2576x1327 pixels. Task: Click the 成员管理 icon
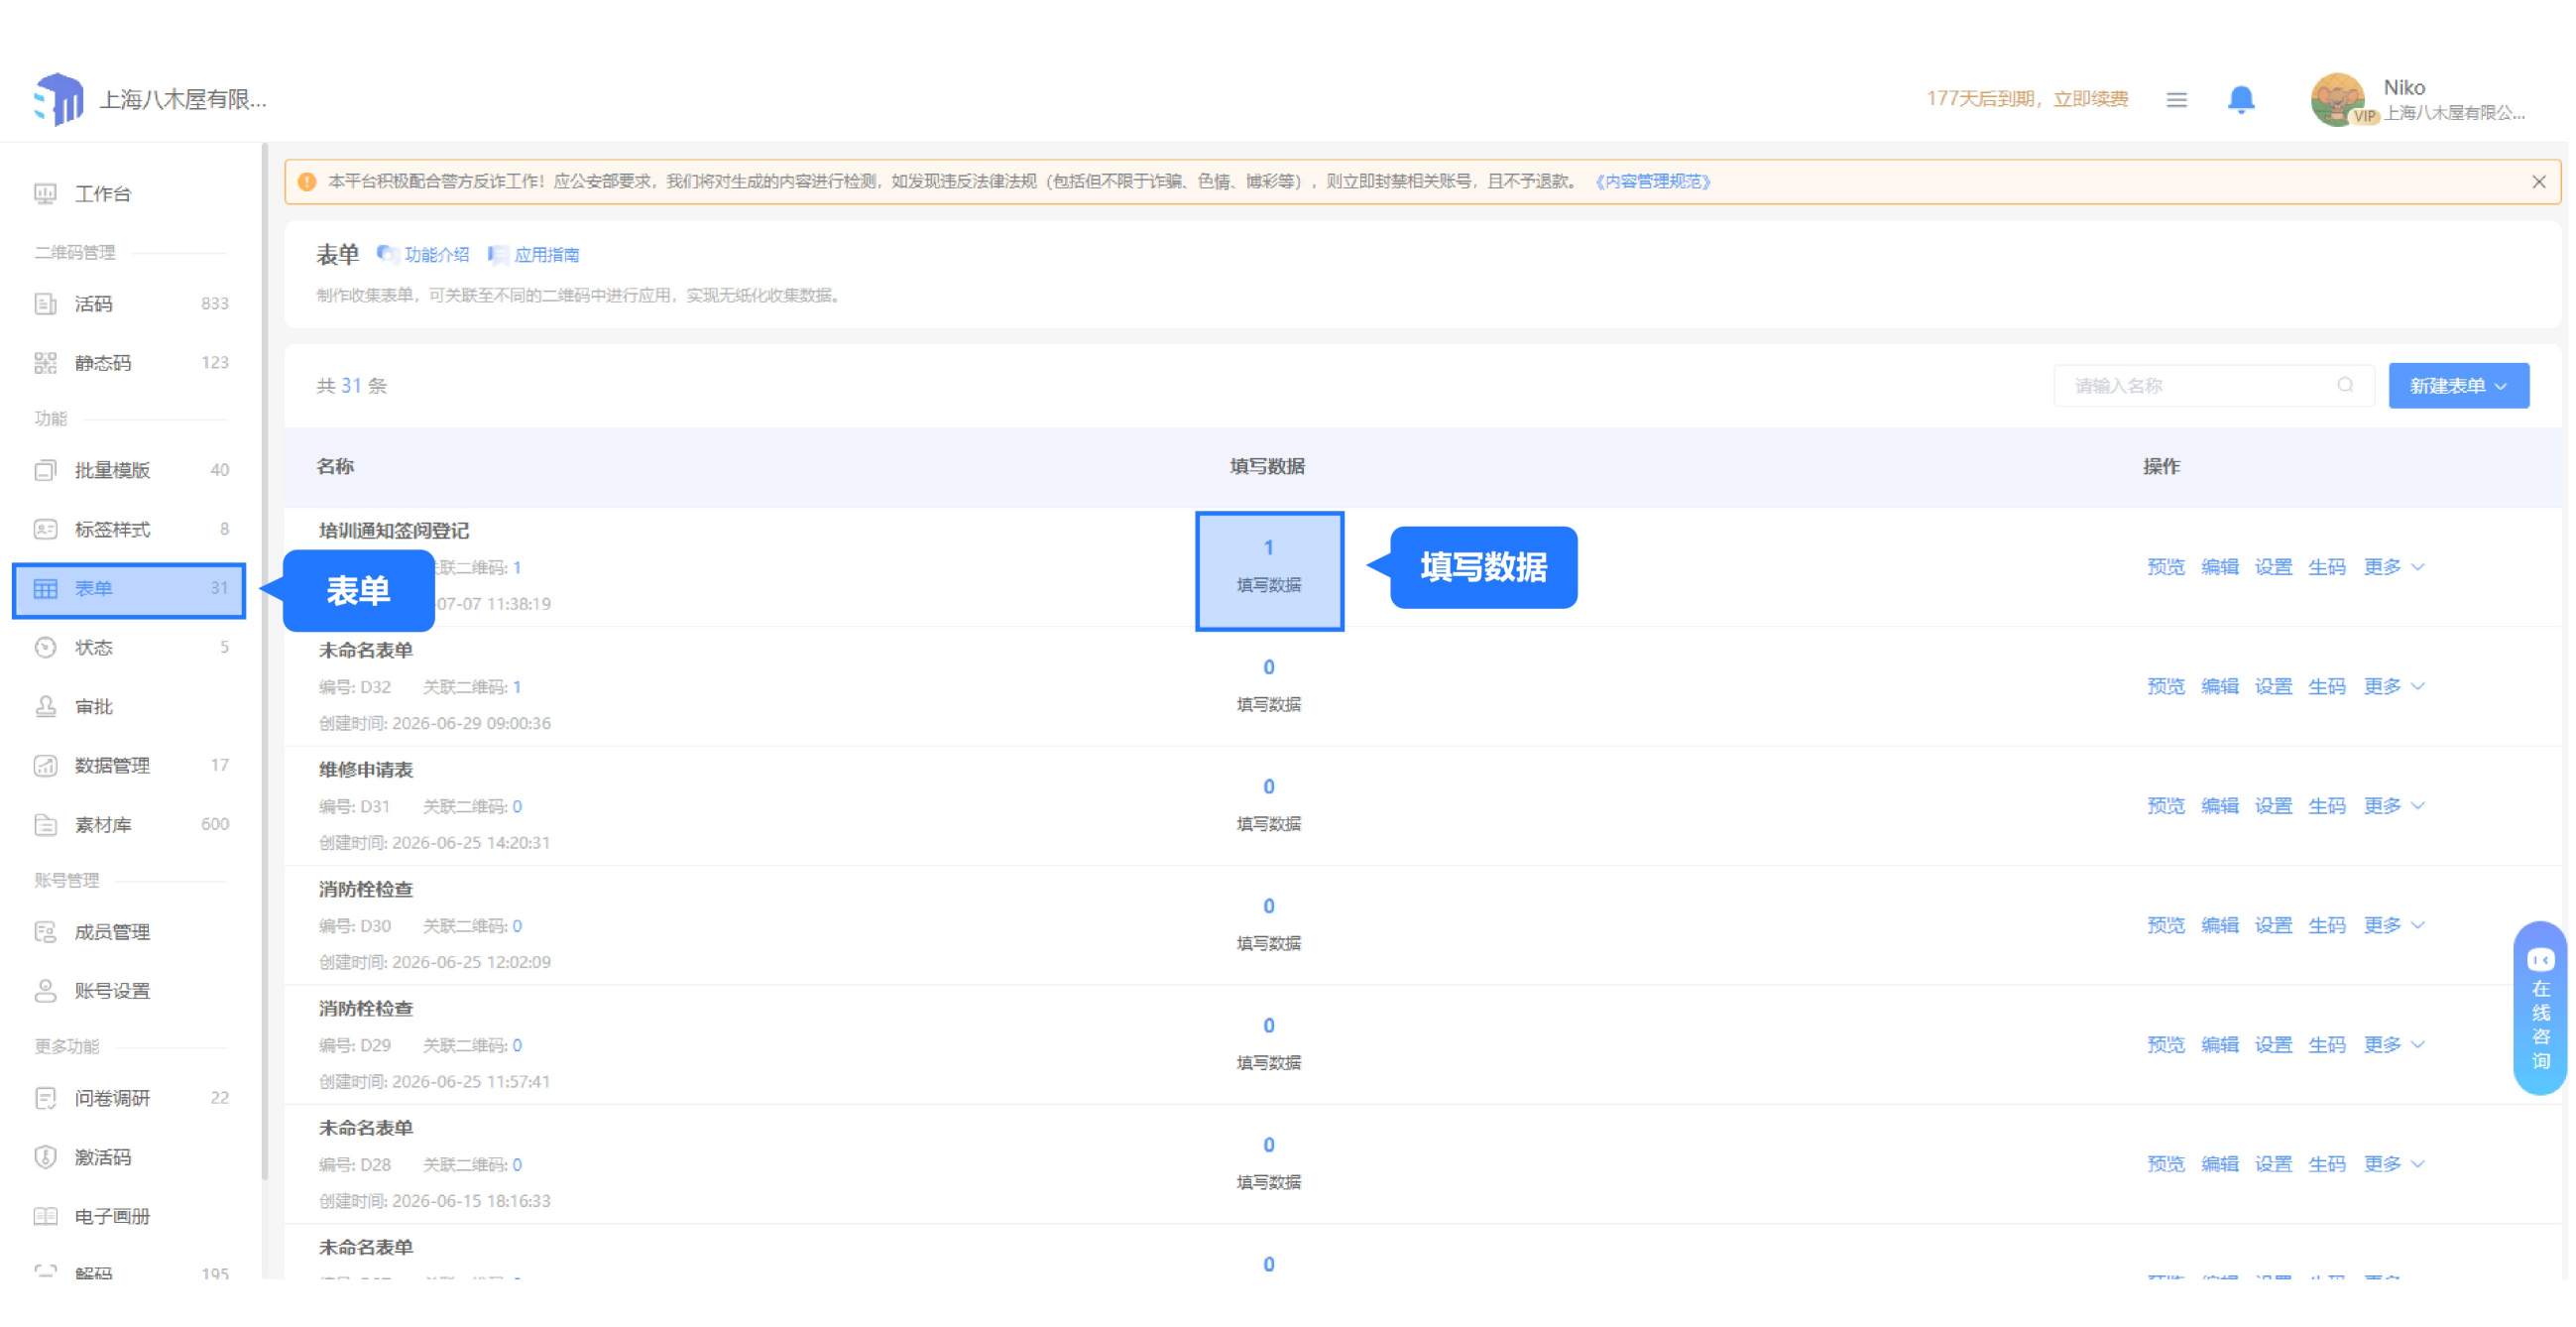click(x=45, y=934)
